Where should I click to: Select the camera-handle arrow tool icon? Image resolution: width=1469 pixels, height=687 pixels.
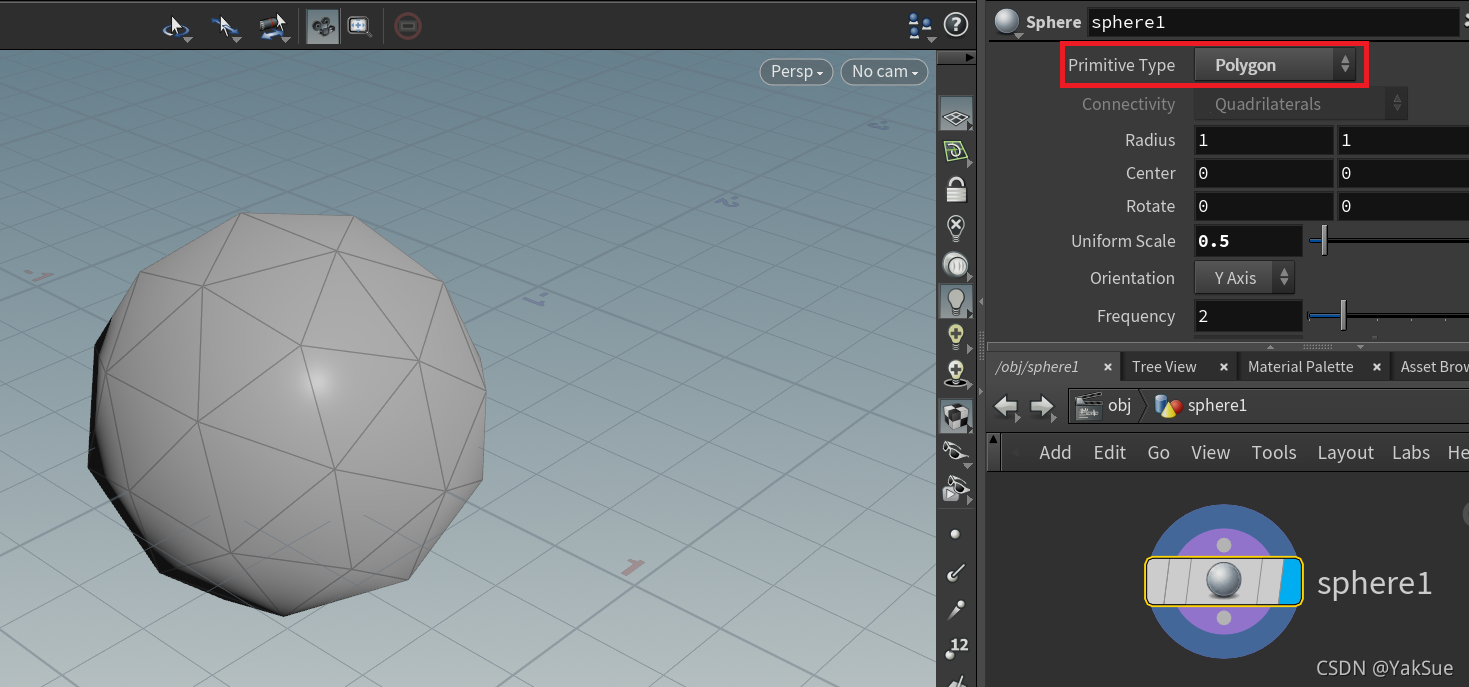[x=274, y=27]
